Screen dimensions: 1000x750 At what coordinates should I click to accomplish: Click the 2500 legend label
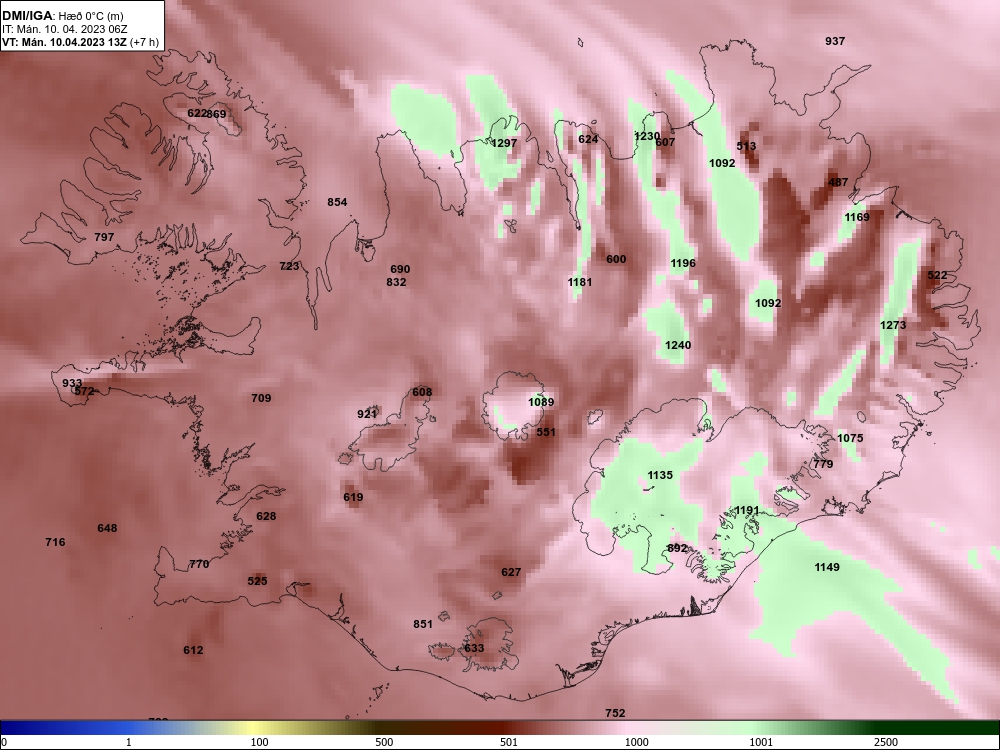(886, 742)
